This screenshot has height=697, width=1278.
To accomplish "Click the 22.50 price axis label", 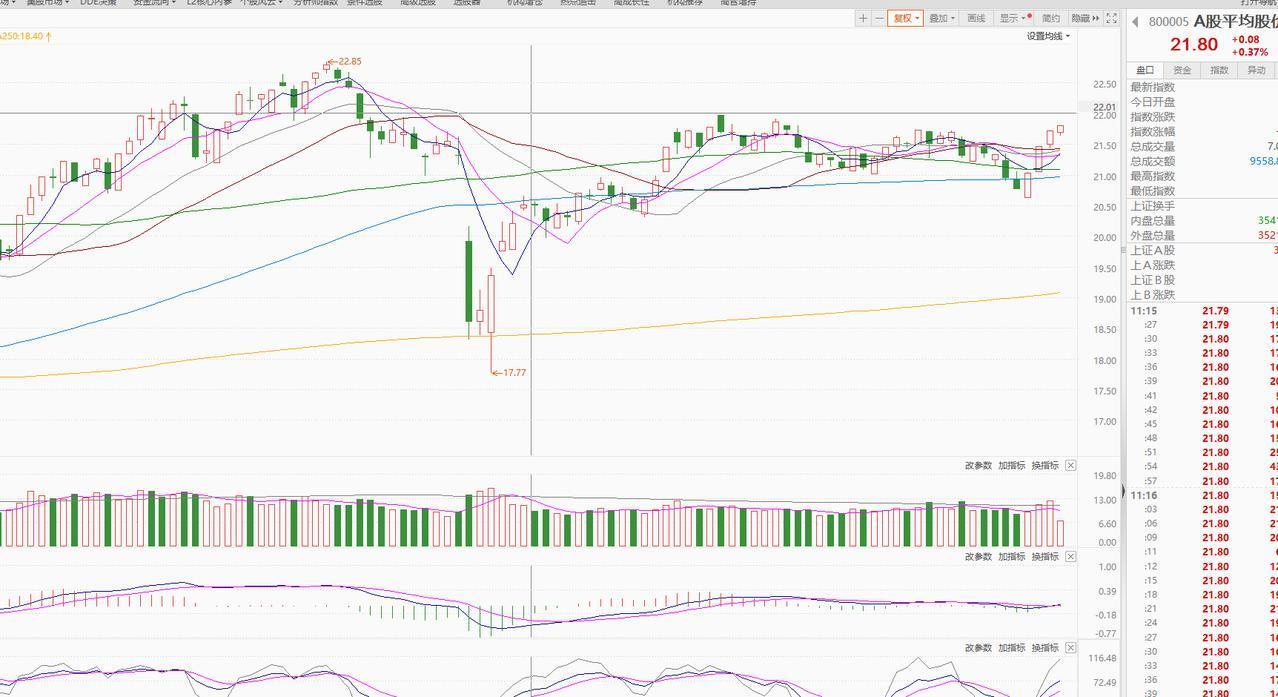I will (x=1105, y=84).
